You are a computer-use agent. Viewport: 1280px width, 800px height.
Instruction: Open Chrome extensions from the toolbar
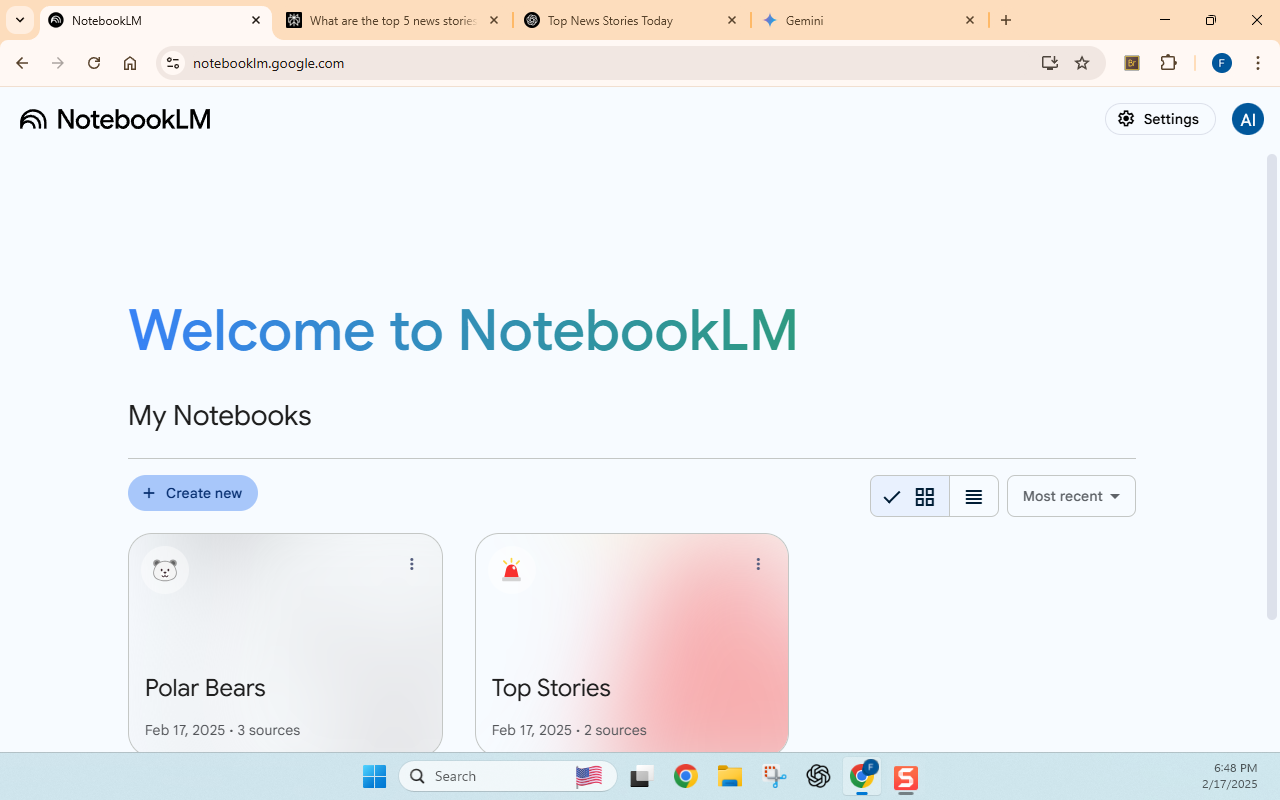click(1168, 62)
